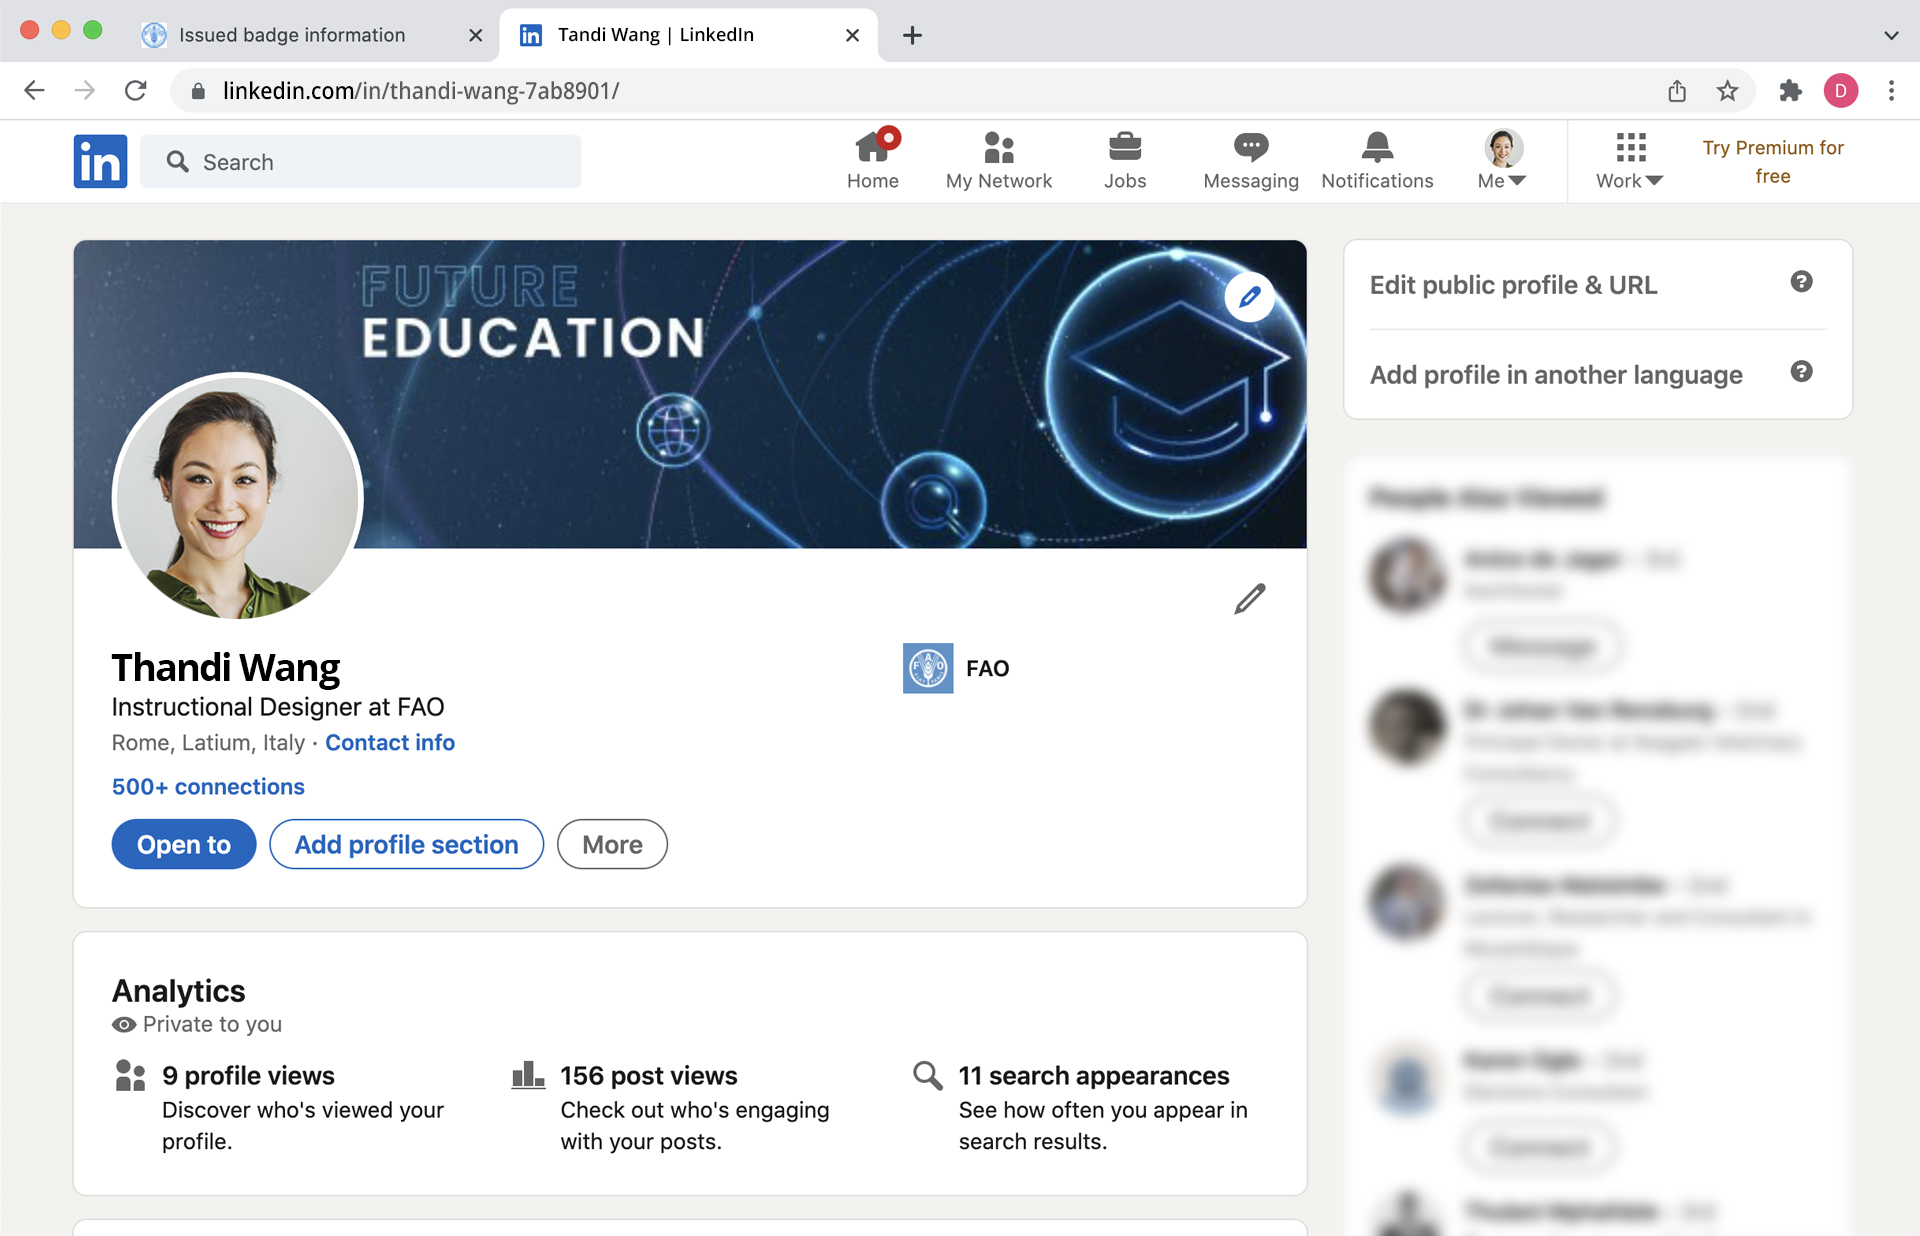Click the Jobs icon

point(1125,160)
